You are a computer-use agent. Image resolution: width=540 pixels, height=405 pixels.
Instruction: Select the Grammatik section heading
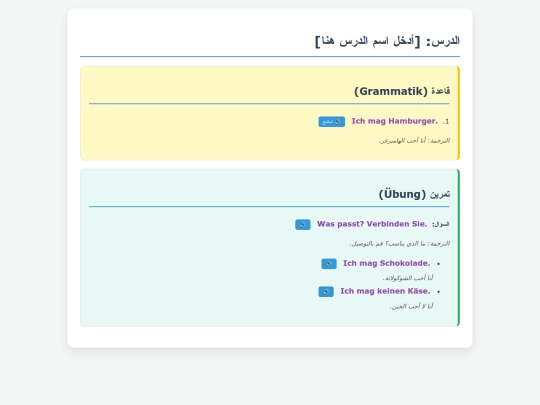click(x=402, y=91)
